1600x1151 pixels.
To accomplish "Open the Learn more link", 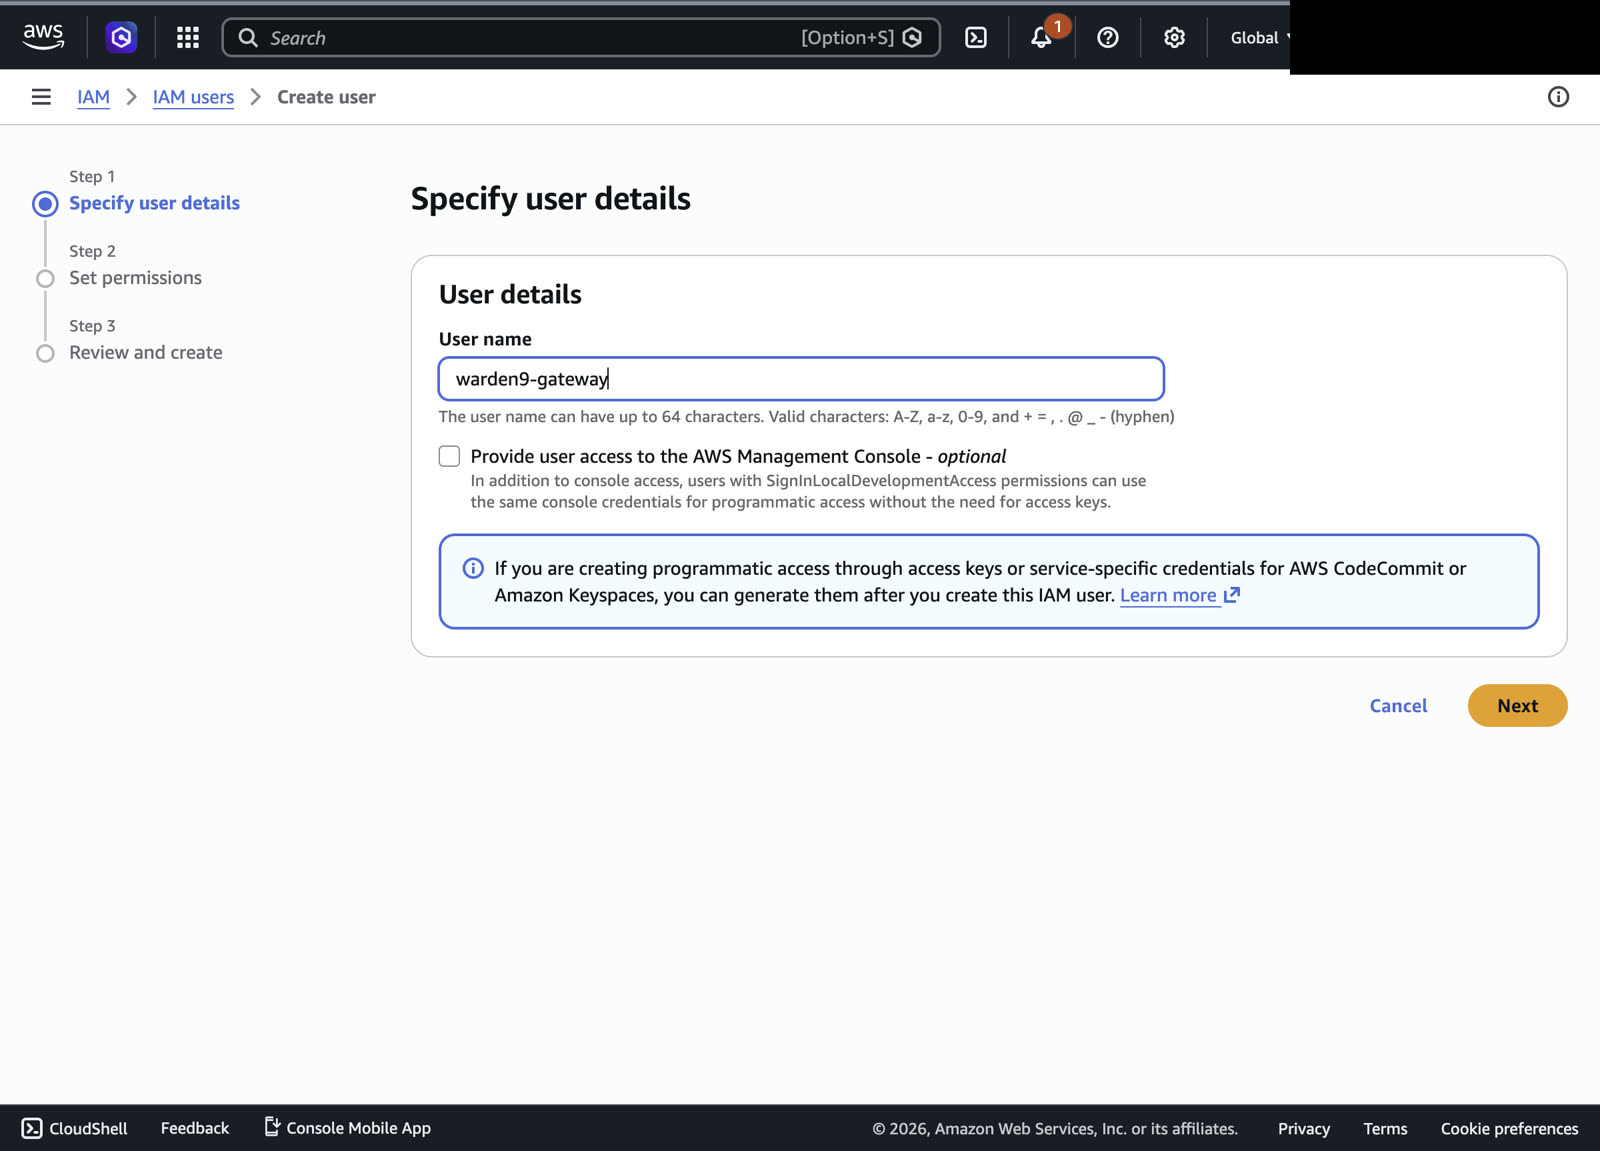I will pyautogui.click(x=1168, y=595).
